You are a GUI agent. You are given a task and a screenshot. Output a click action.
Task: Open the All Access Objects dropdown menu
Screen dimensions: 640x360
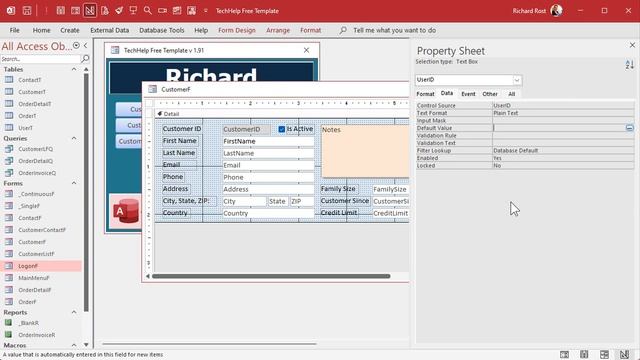click(x=76, y=46)
